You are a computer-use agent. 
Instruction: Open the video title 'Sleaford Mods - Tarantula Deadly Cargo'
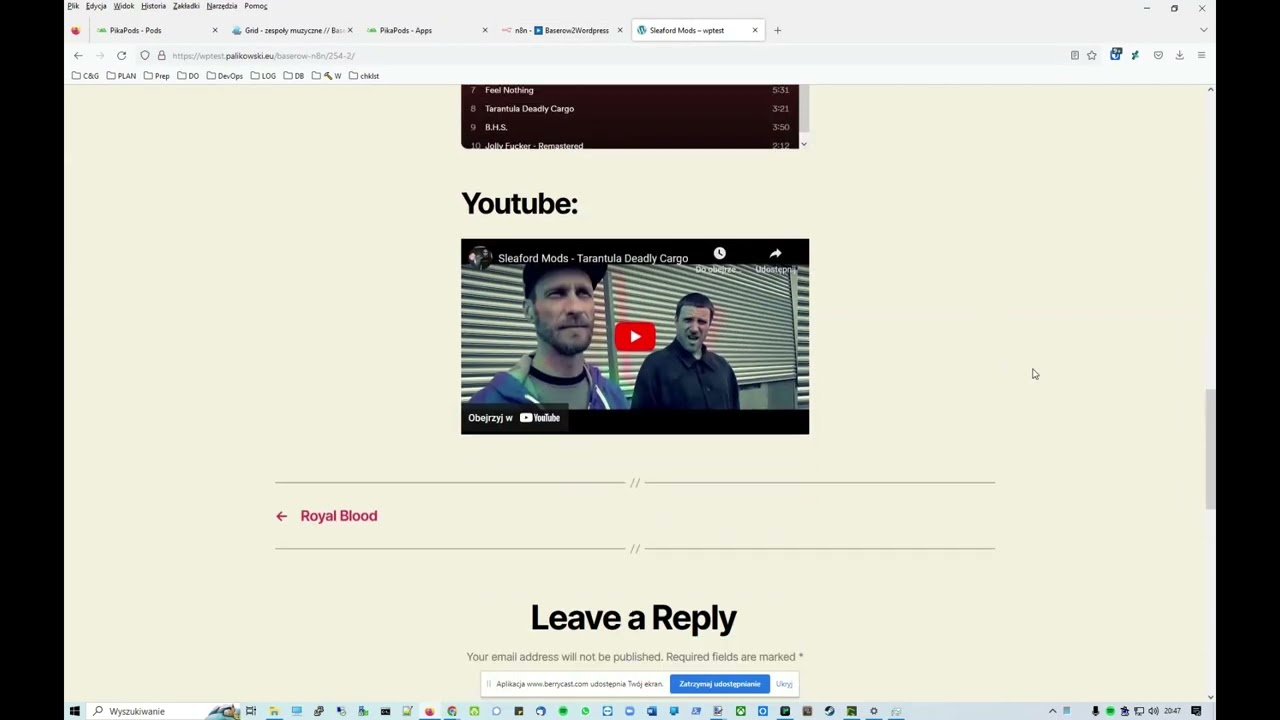(593, 258)
